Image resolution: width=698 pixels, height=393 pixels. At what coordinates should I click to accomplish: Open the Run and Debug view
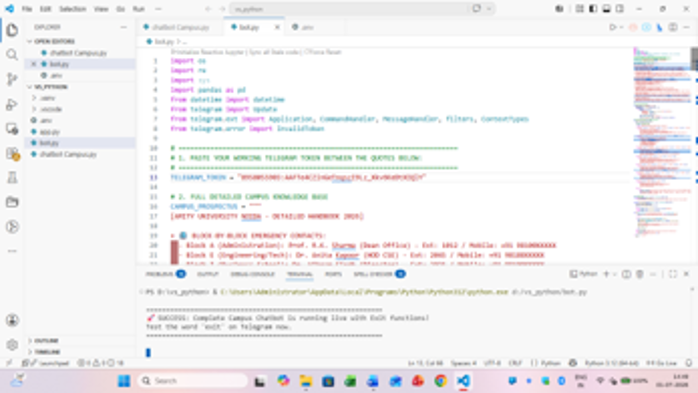click(12, 104)
